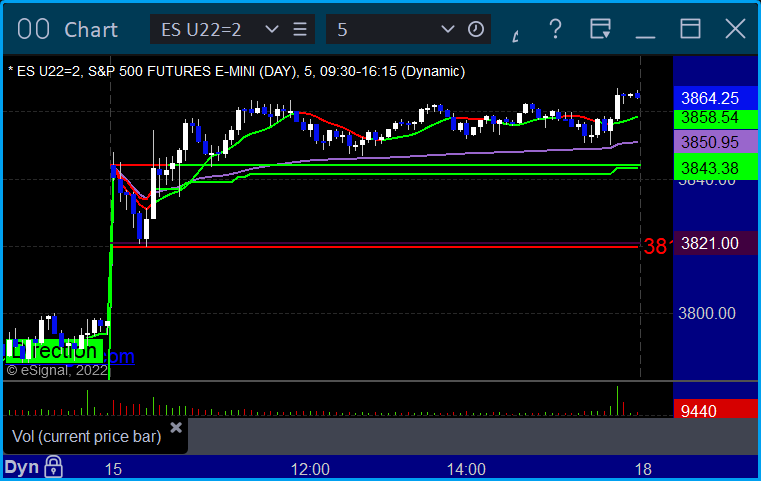Expand the ES U22=2 symbol dropdown arrow
The height and width of the screenshot is (481, 761).
coord(272,29)
